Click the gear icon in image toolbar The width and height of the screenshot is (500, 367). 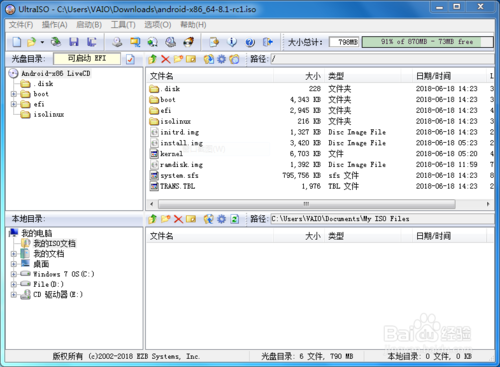tap(221, 59)
